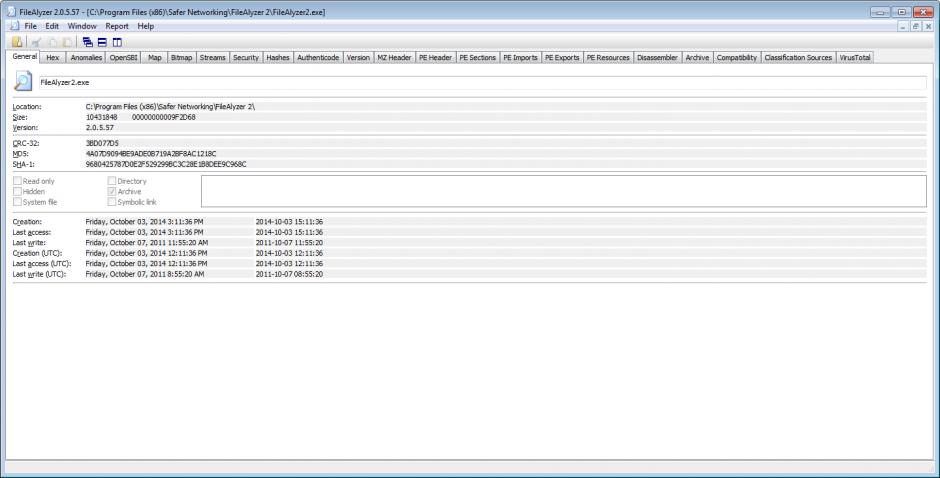The height and width of the screenshot is (478, 940).
Task: Click the FileAlyzer2.exe filename field
Action: tap(483, 82)
